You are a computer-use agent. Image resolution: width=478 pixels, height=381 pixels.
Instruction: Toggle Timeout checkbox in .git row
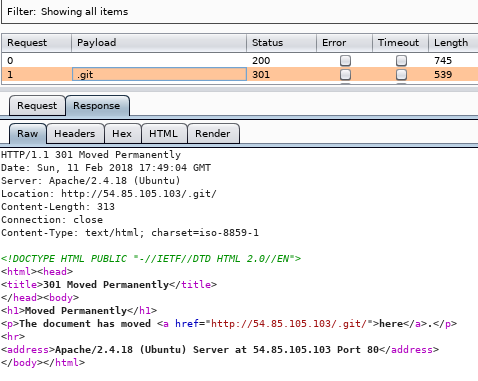click(401, 74)
